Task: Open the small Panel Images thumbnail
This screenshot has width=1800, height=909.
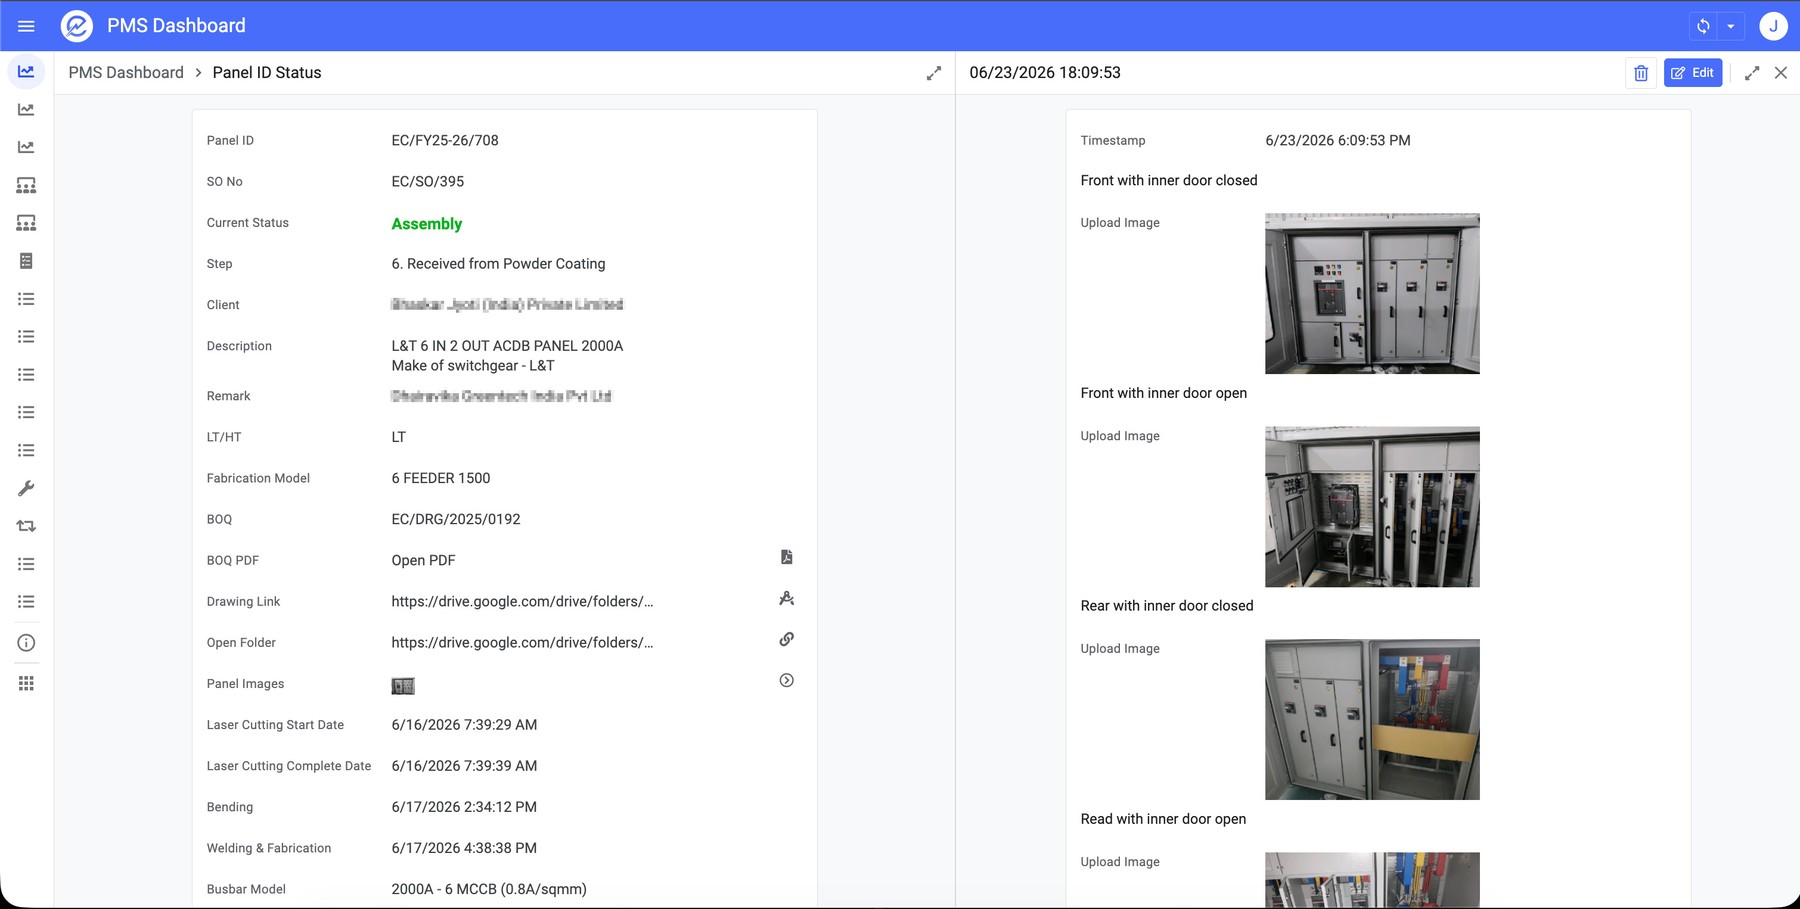Action: click(403, 686)
